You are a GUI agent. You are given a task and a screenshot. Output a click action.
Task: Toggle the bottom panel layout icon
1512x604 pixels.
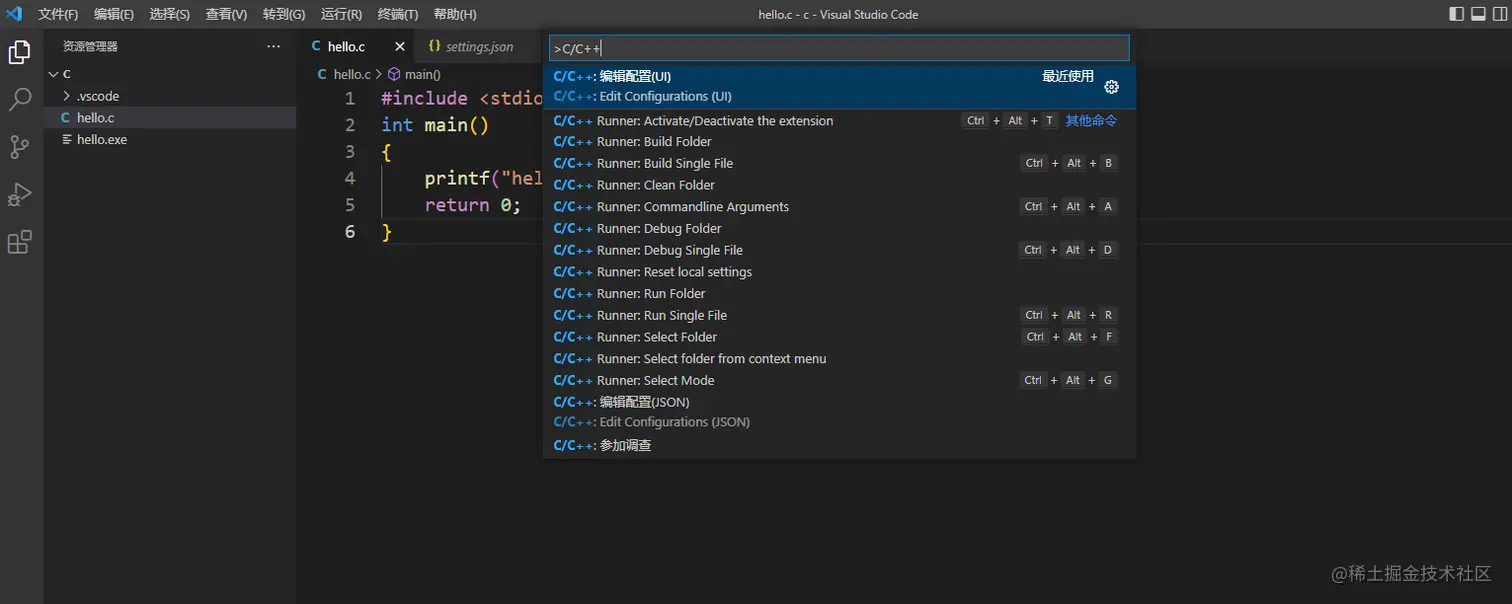(x=1478, y=14)
